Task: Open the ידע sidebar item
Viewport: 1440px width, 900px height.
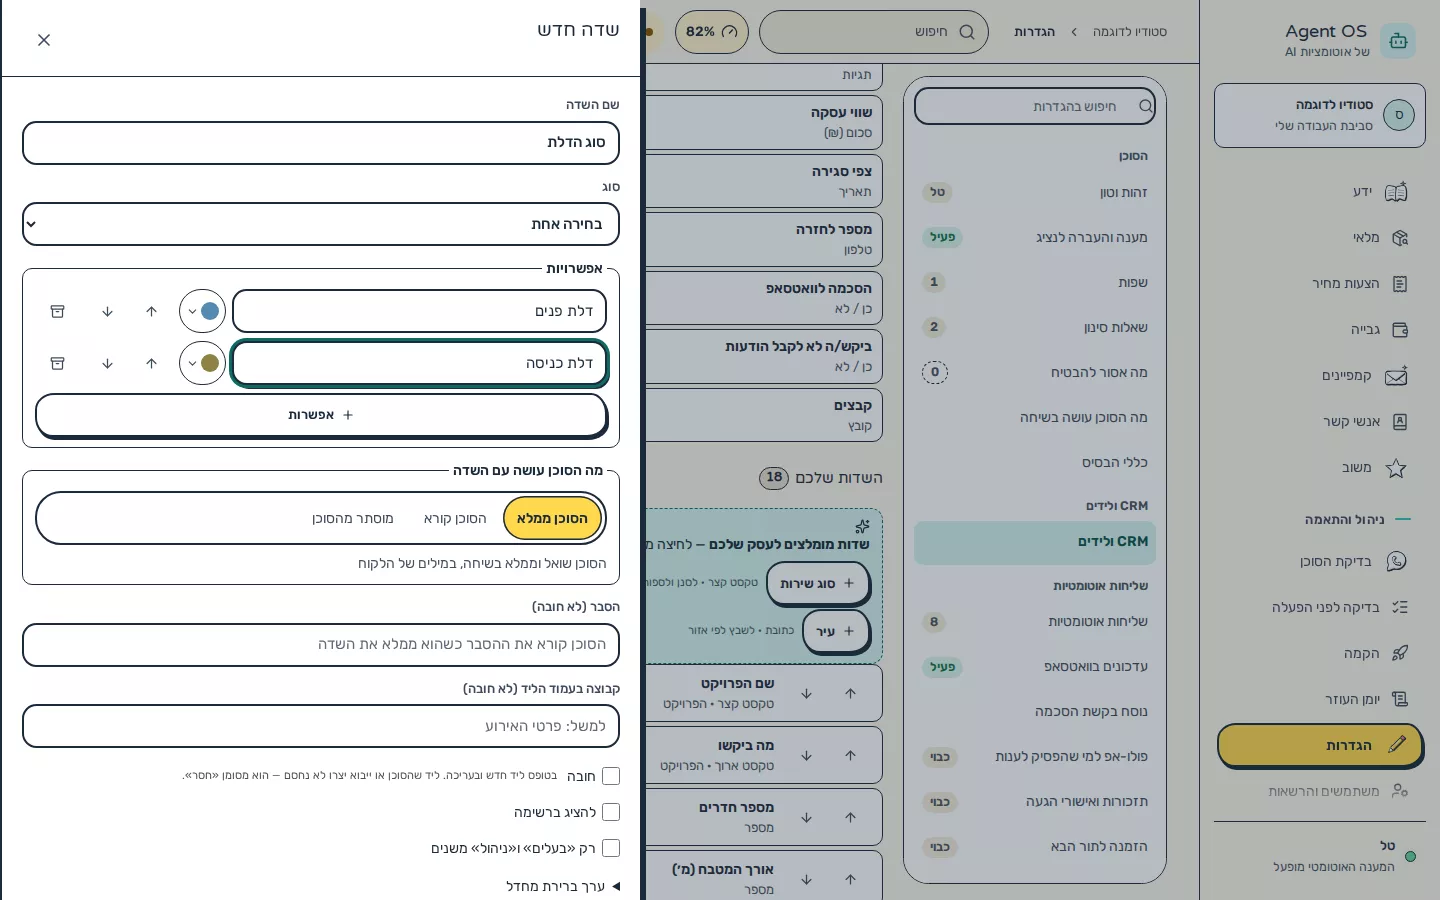Action: 1320,192
